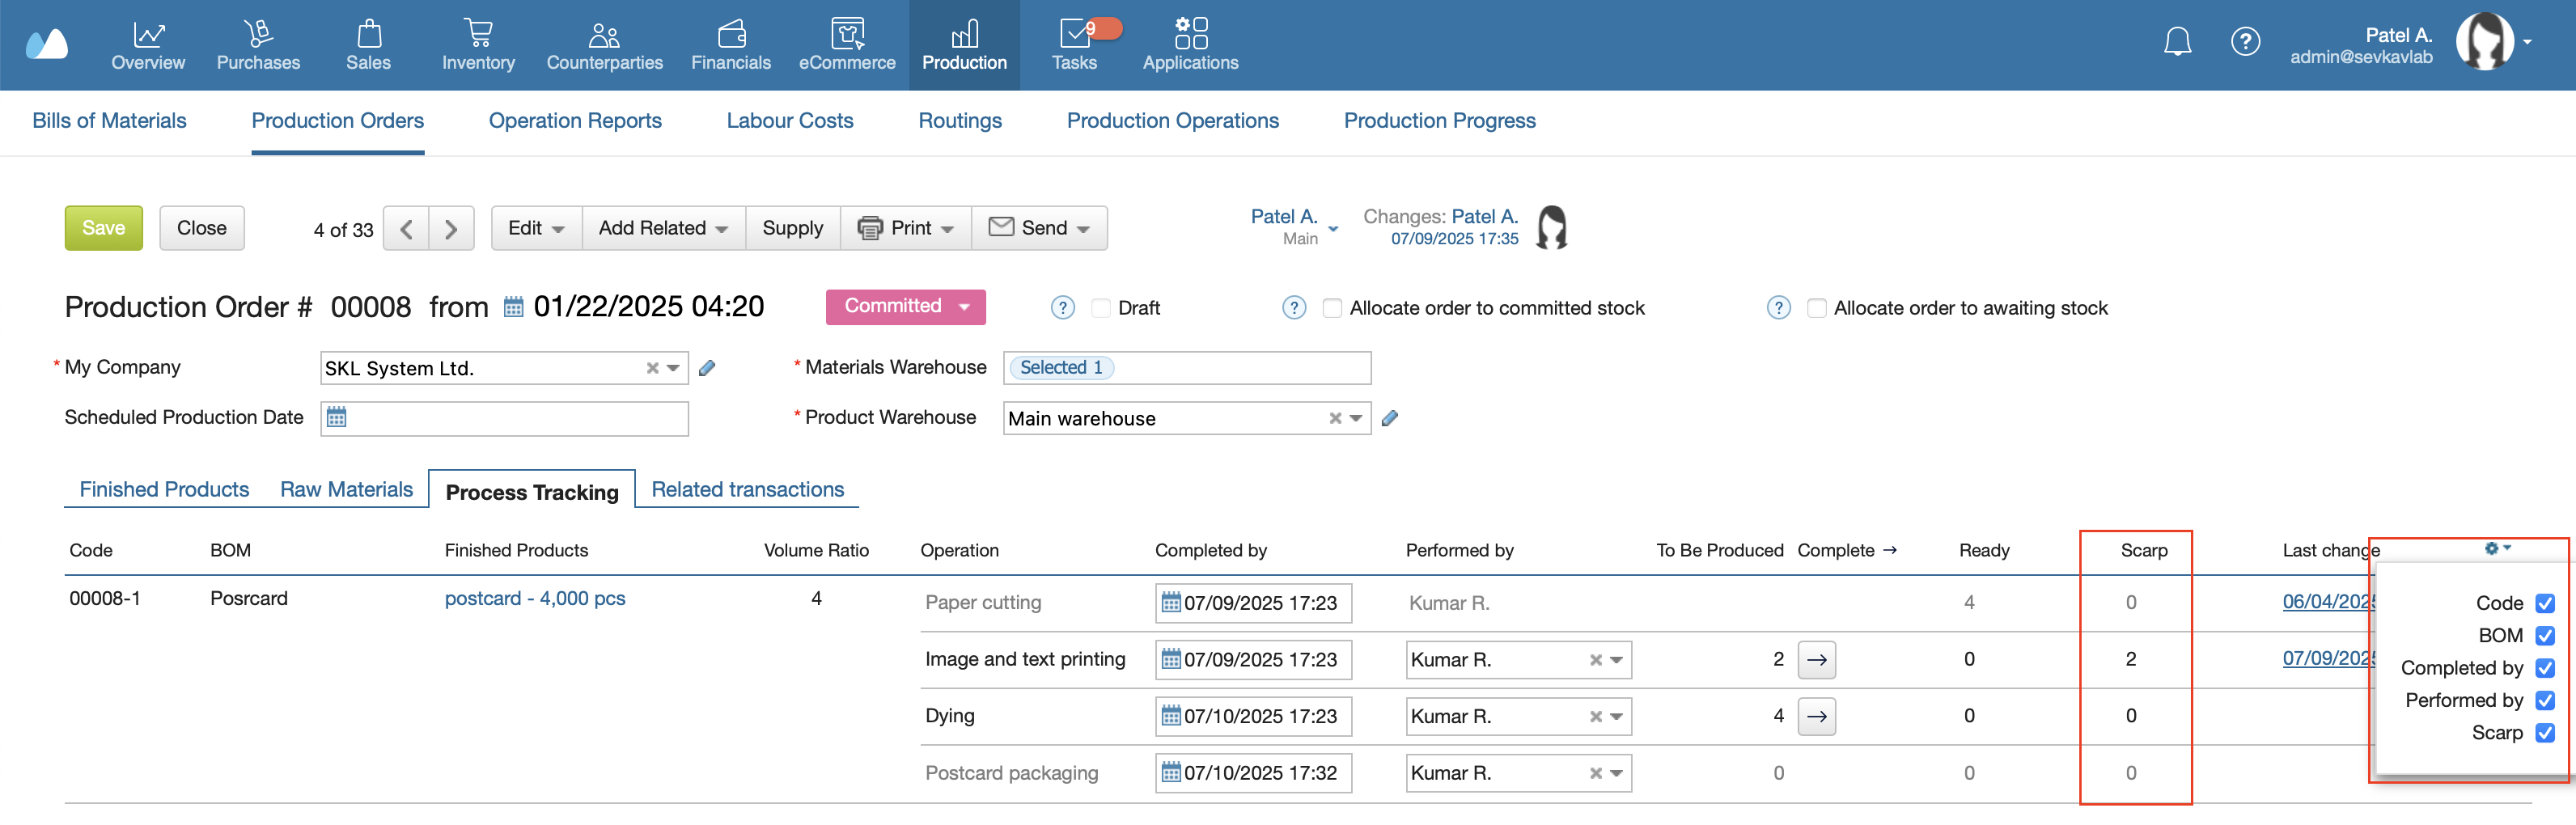Click Completed by date for Paper cutting
Screen dimensions: 2576x825
click(x=1254, y=603)
